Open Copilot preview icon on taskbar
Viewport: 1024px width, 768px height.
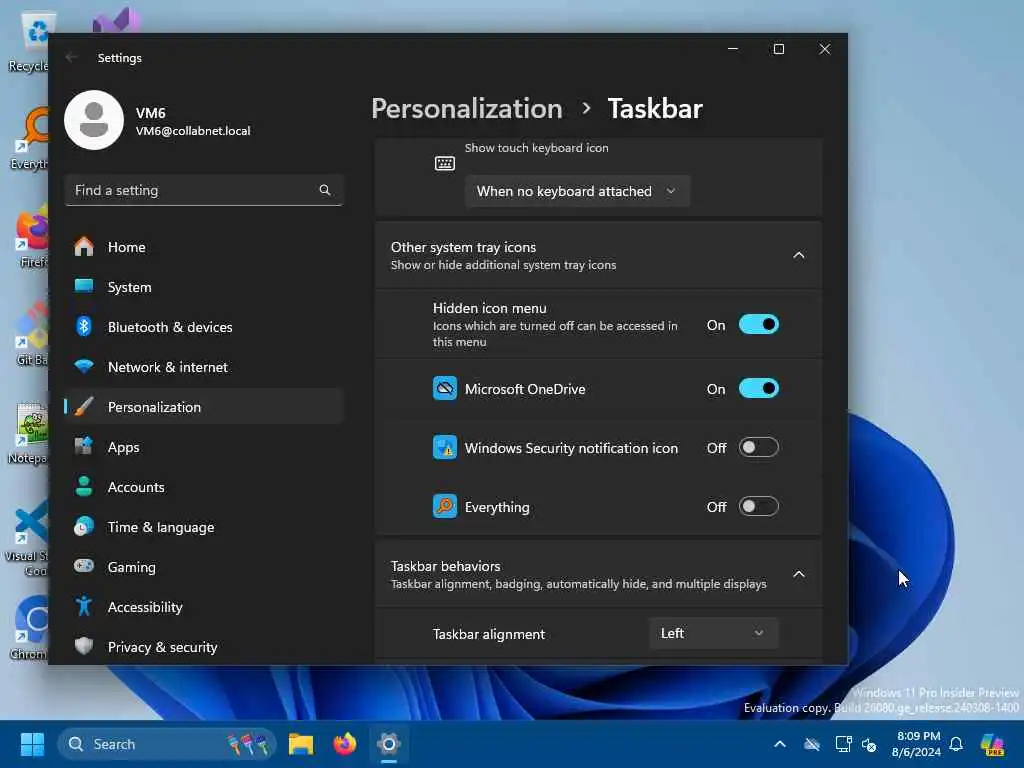(x=993, y=744)
